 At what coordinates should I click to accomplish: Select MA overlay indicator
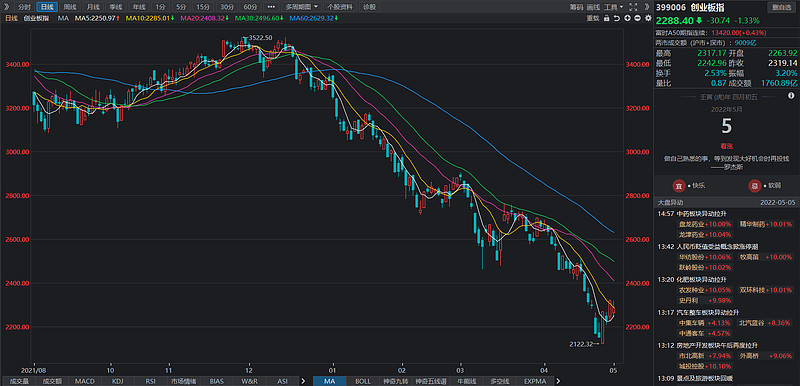coord(330,381)
